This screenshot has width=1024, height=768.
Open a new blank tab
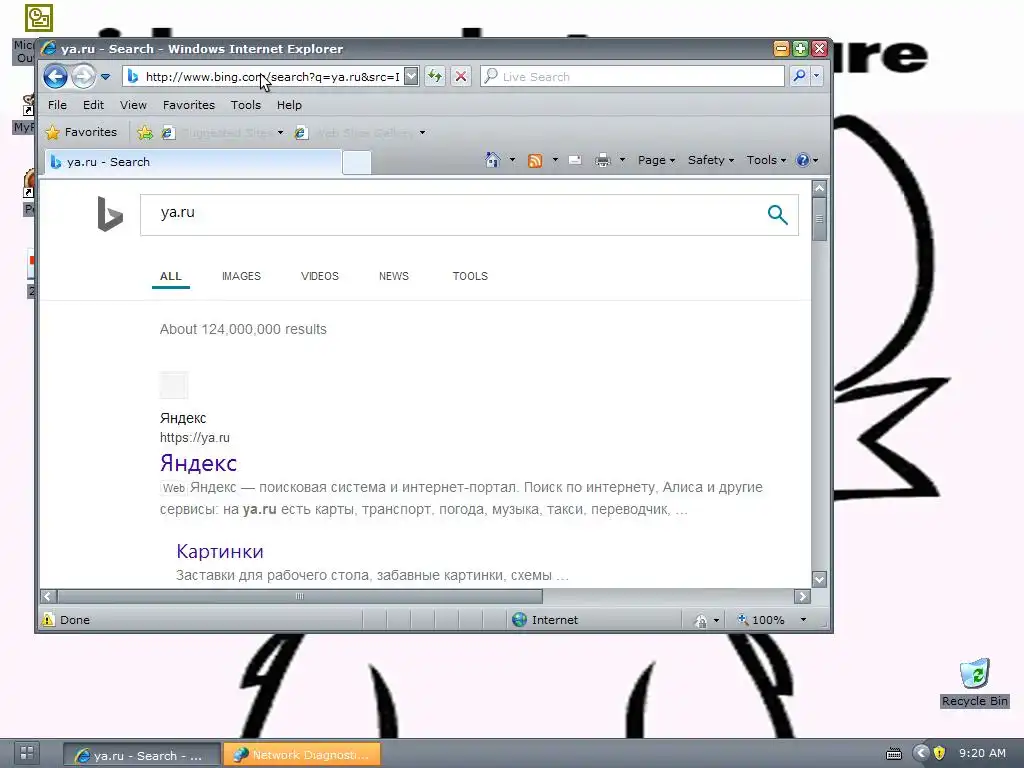(357, 163)
